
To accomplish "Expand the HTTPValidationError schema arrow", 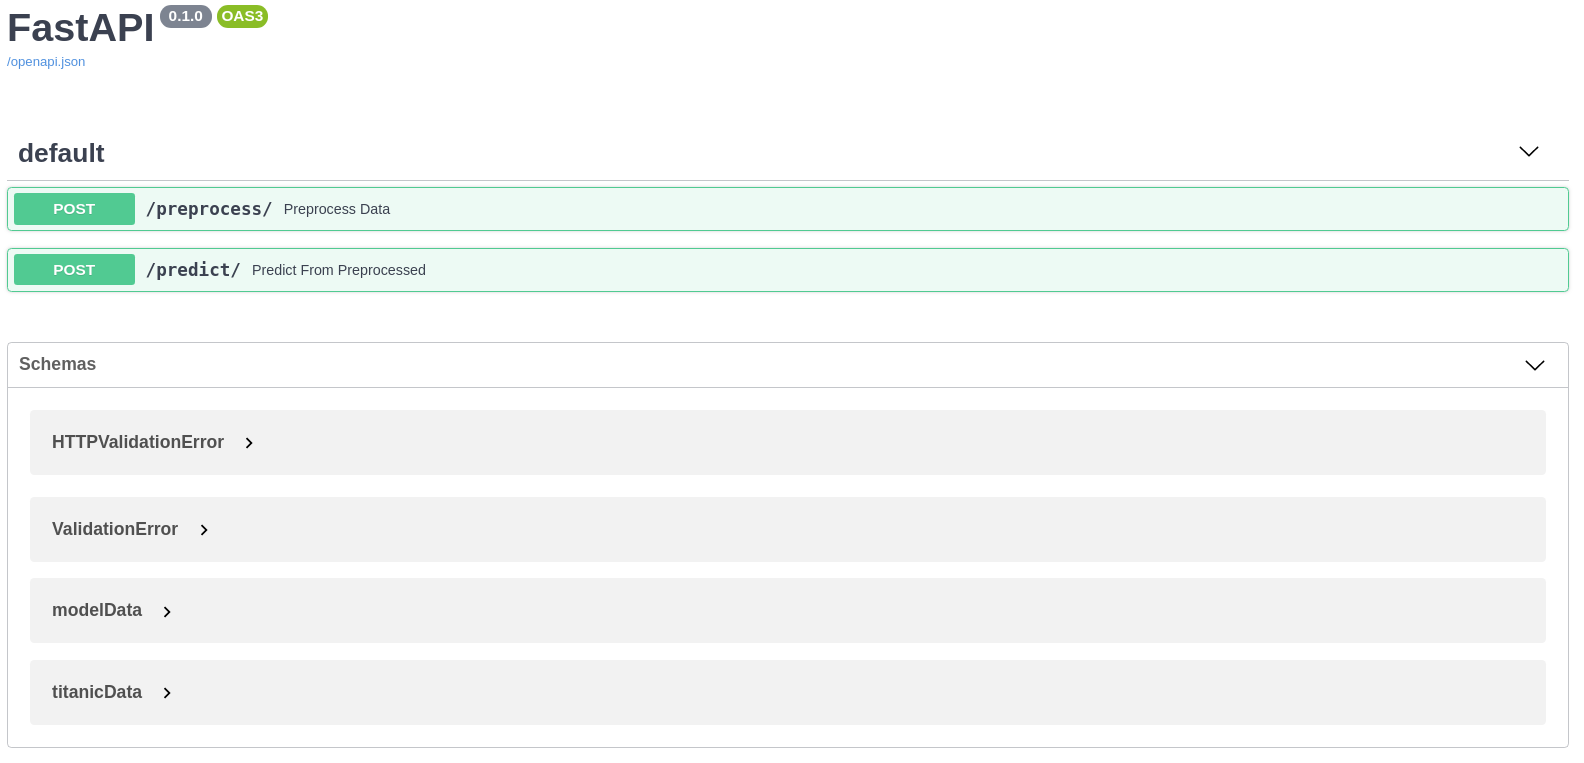I will coord(249,443).
